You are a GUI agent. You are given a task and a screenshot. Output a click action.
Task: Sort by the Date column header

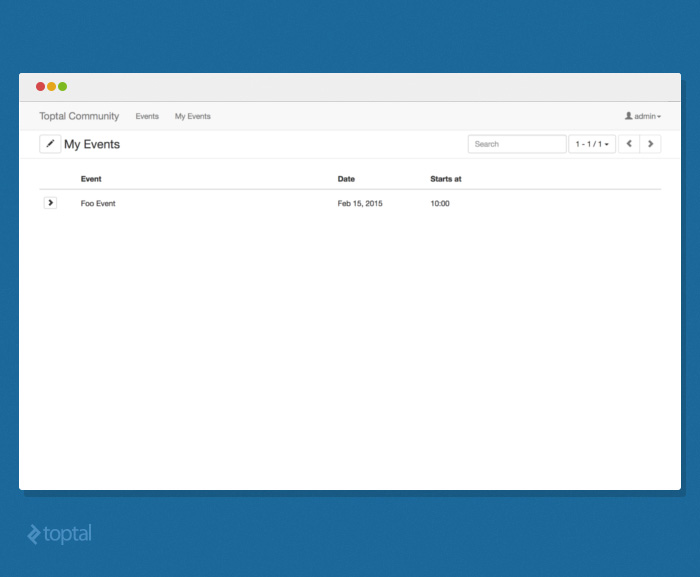(346, 179)
